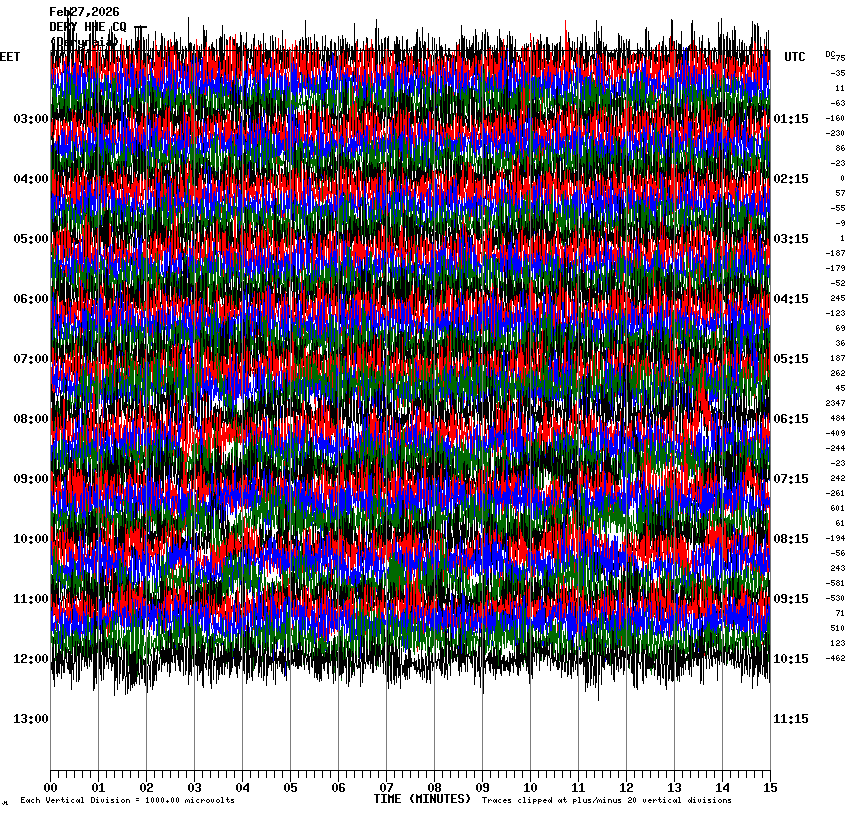
Task: Click the 10:15 UTC time label
Action: pos(791,659)
